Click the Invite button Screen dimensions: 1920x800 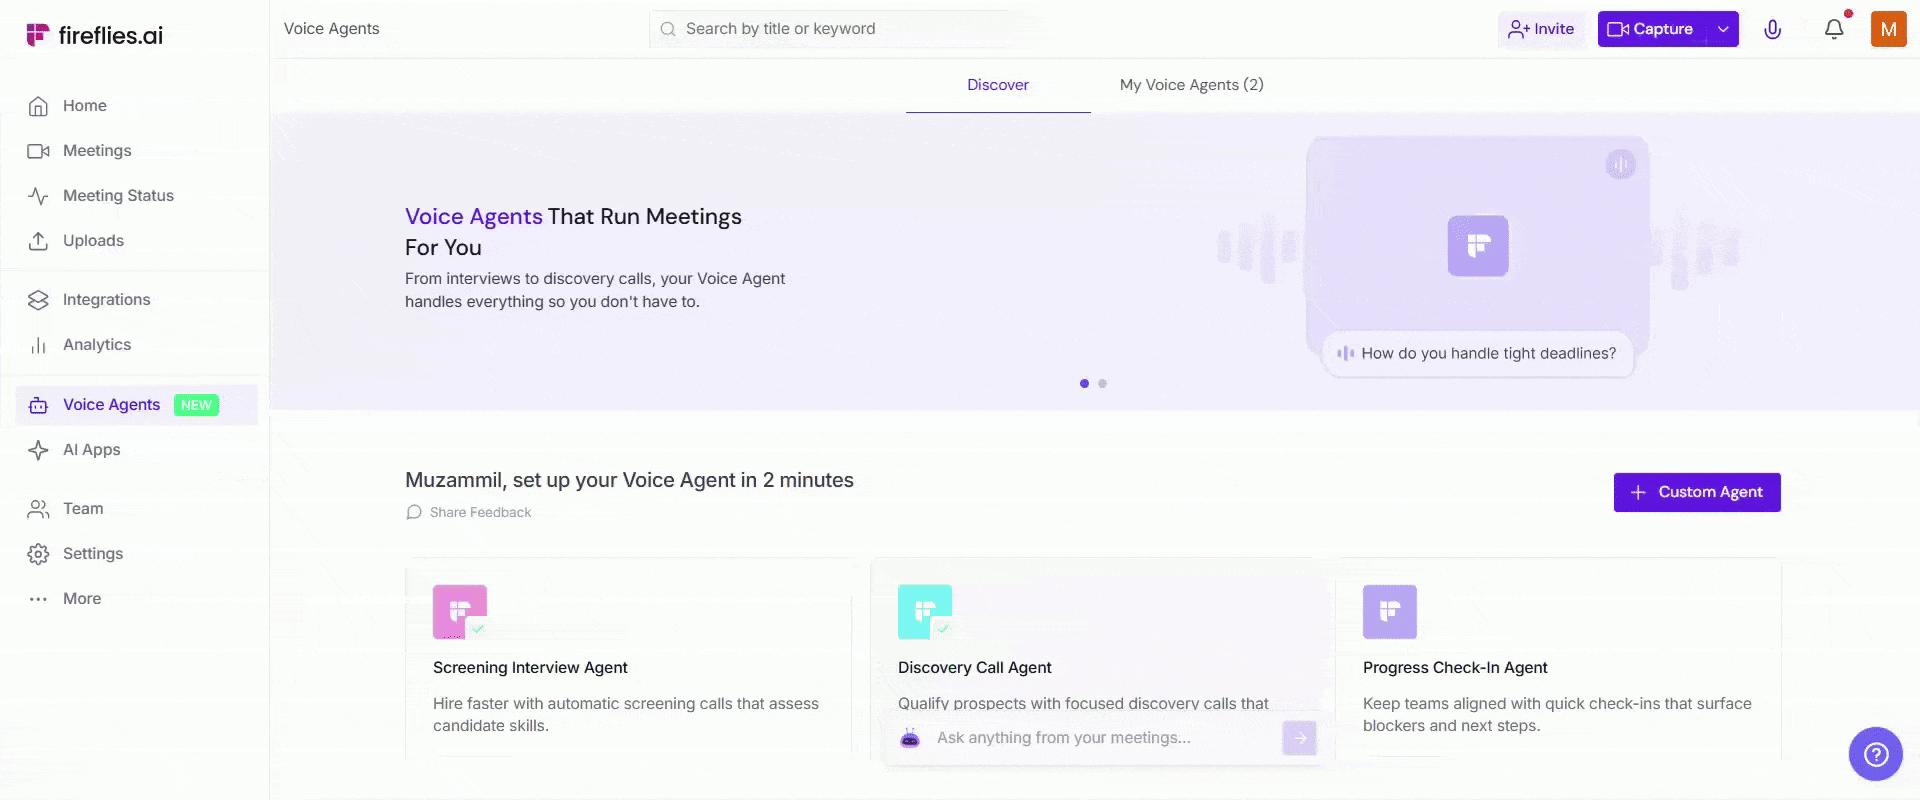pyautogui.click(x=1541, y=29)
